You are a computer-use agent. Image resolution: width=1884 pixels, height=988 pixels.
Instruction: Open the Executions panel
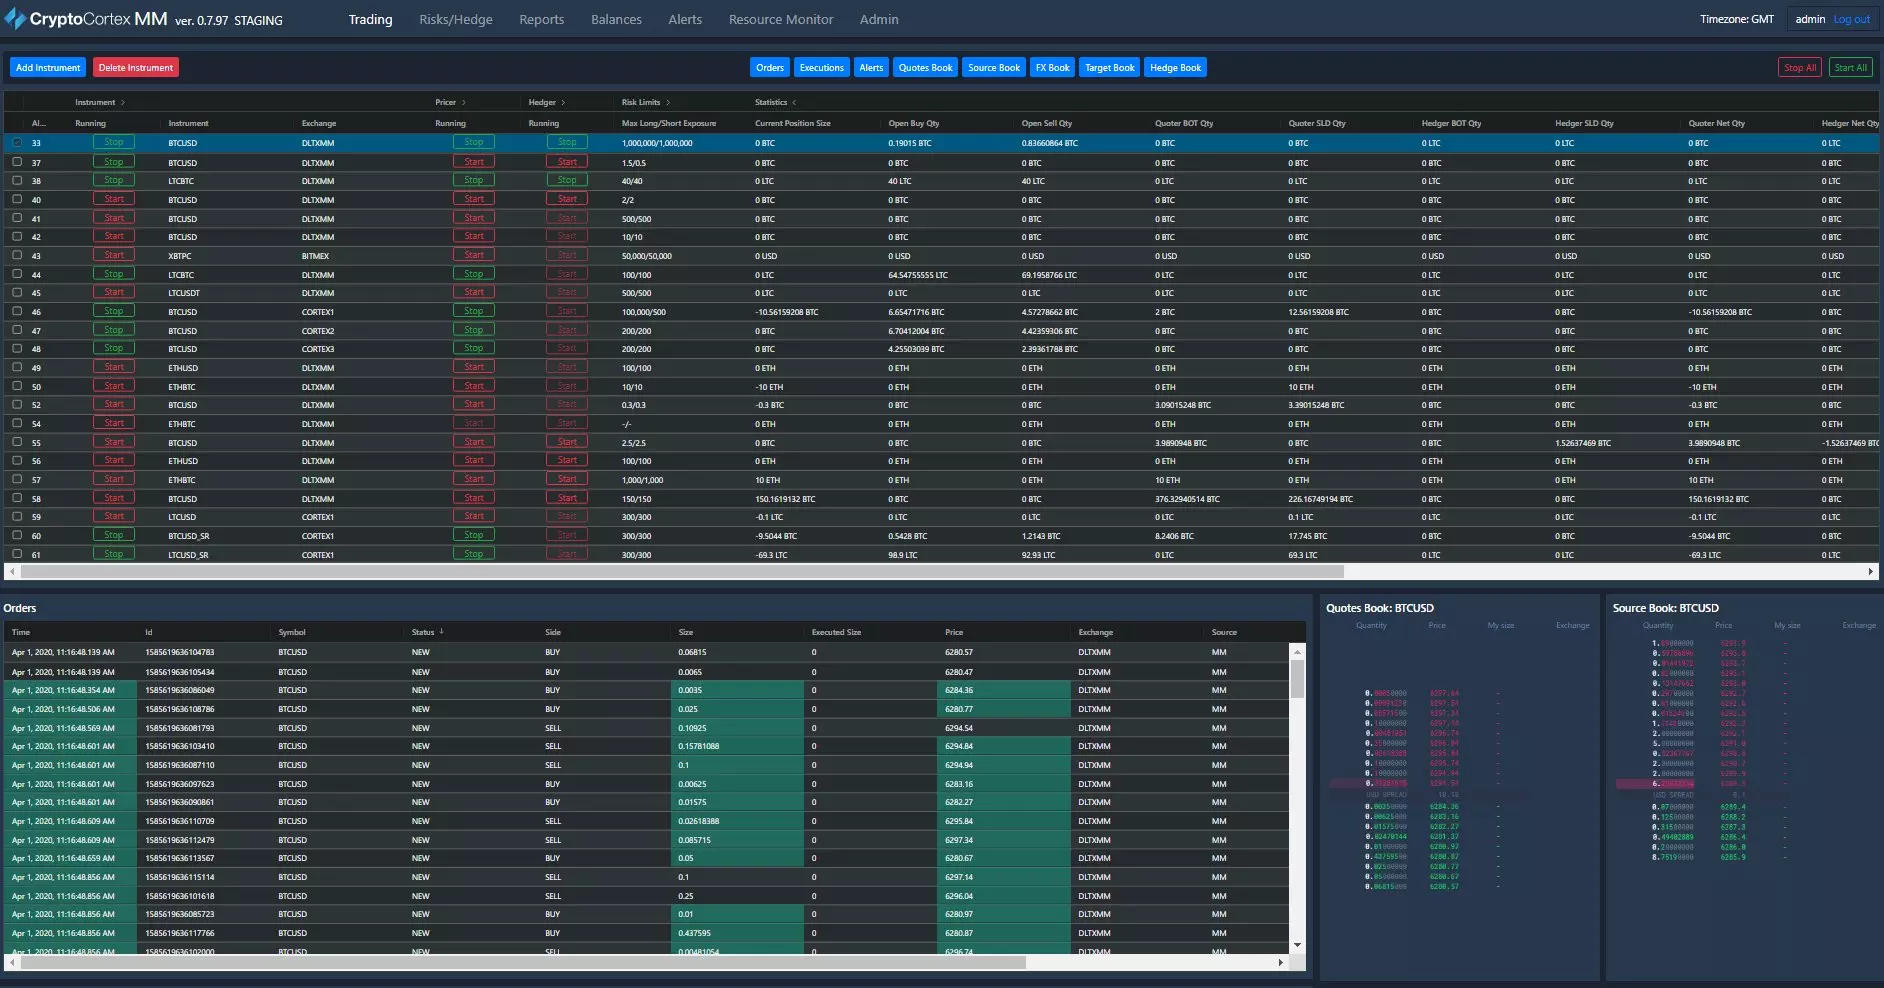(821, 67)
